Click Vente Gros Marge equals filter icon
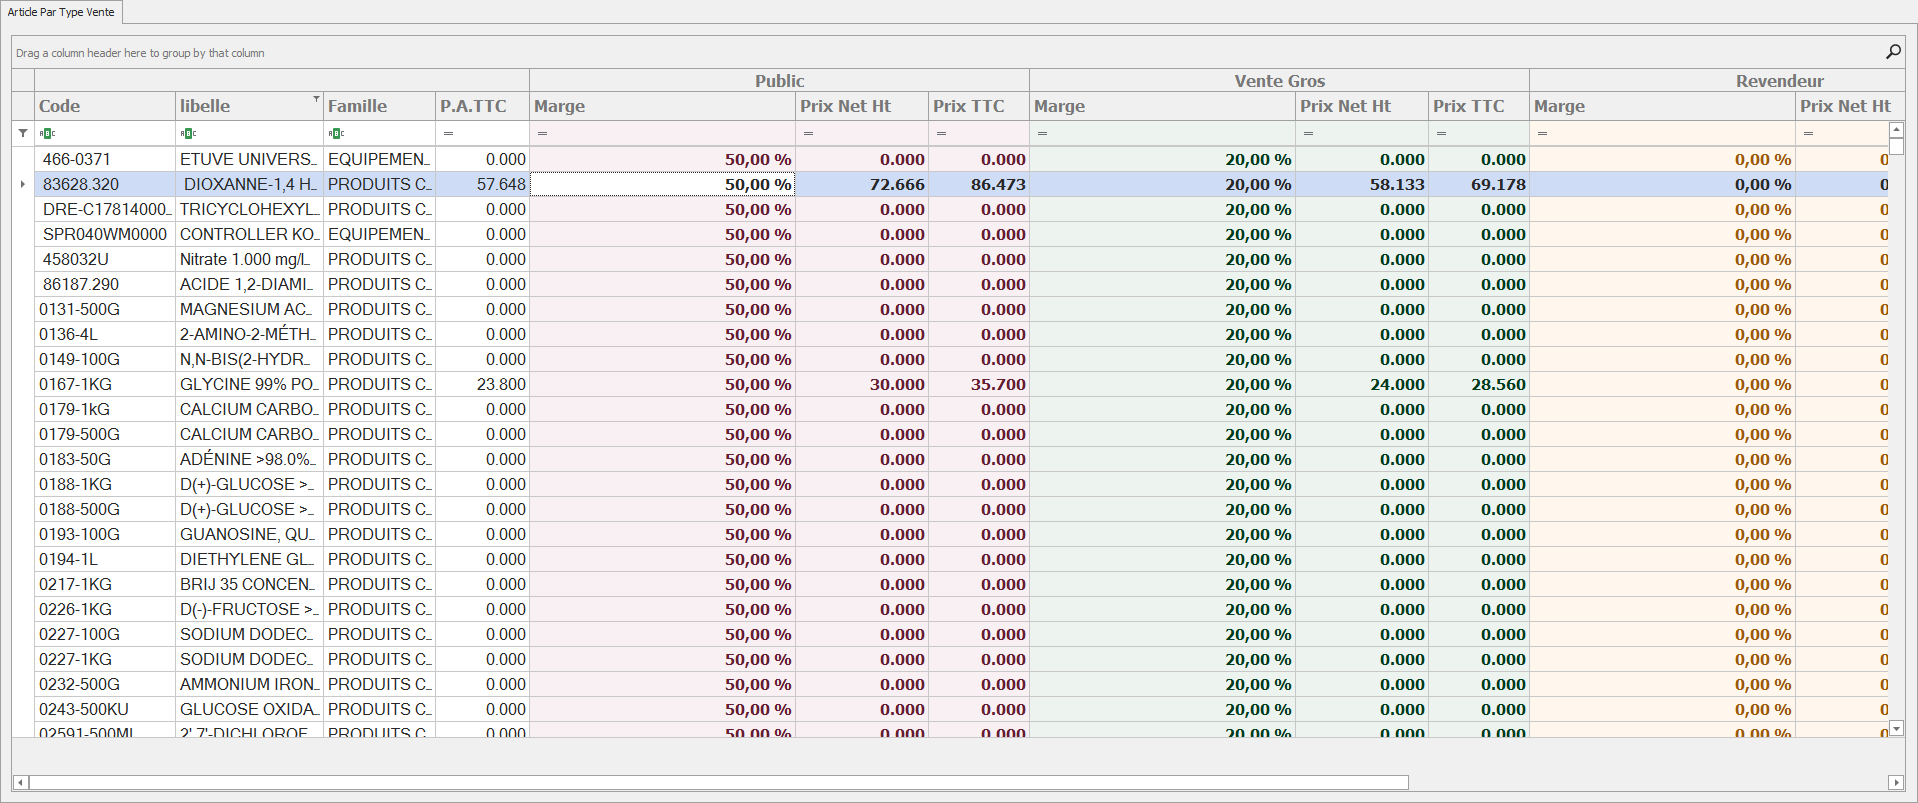Screen dimensions: 1918x803 click(1042, 133)
